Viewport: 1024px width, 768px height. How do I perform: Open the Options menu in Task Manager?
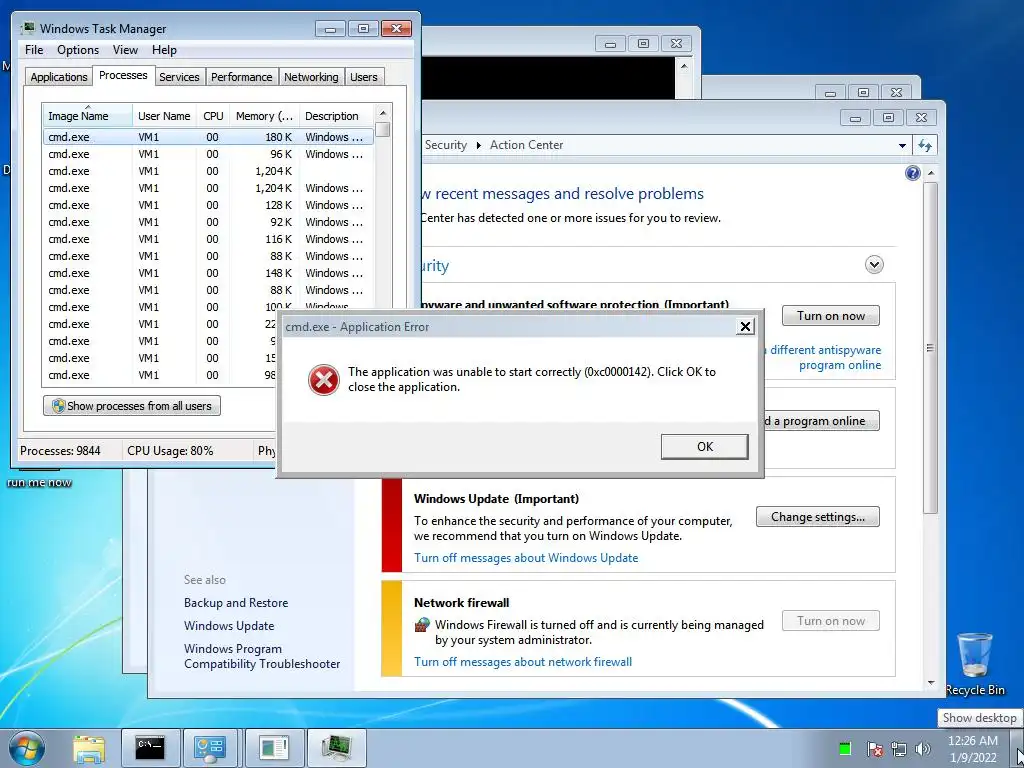(x=78, y=50)
